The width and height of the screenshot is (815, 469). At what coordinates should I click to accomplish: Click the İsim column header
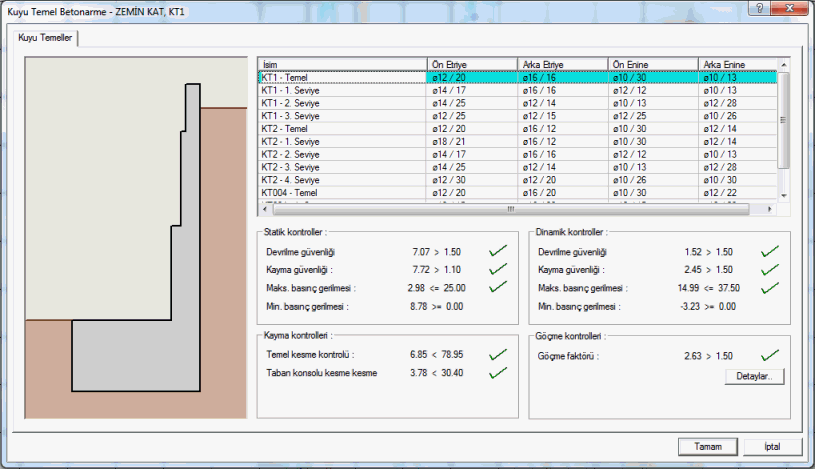click(343, 64)
